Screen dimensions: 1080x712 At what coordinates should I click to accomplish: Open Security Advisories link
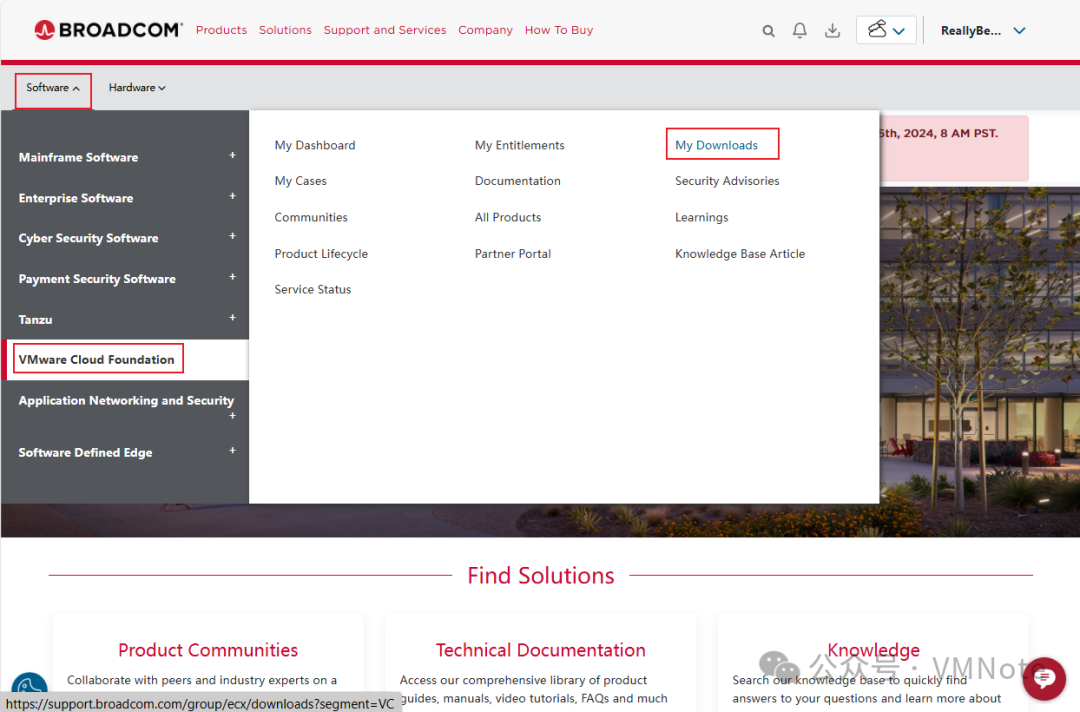727,181
